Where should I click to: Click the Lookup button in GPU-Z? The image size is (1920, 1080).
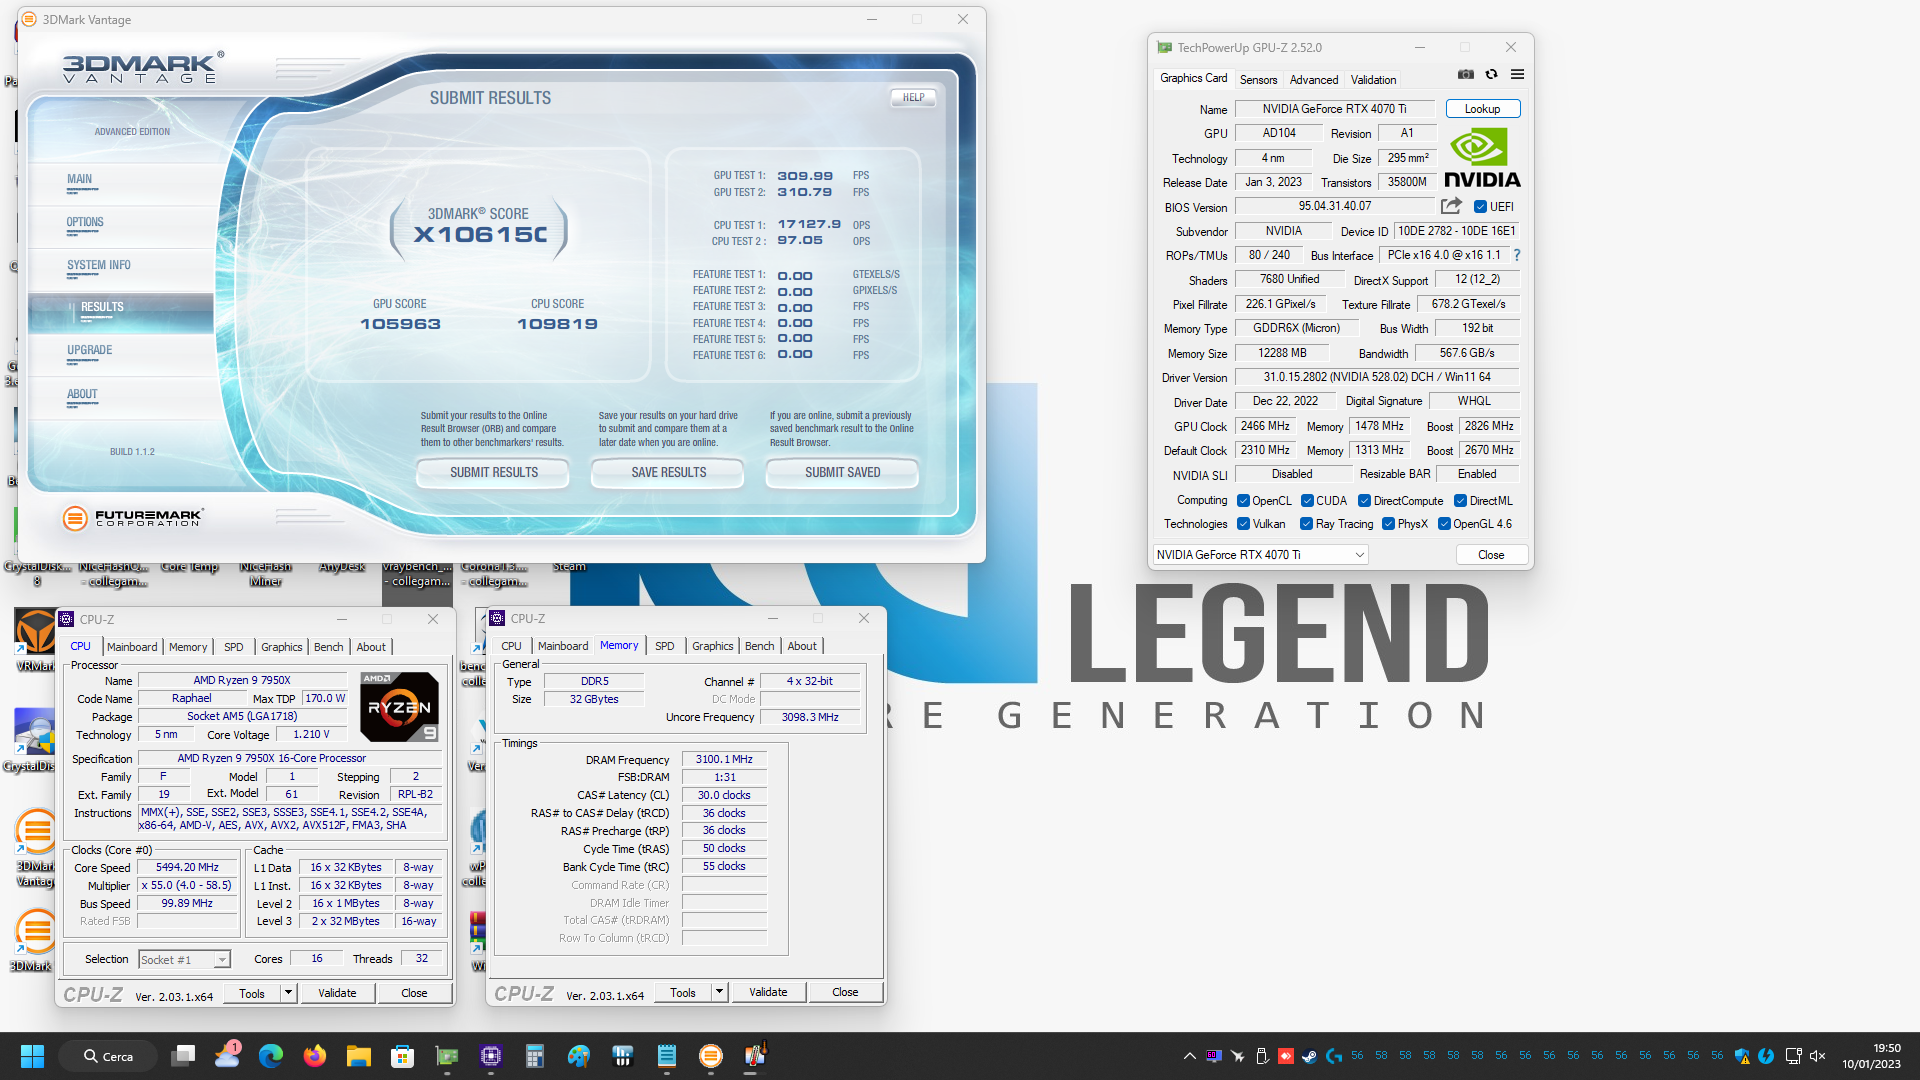tap(1482, 109)
